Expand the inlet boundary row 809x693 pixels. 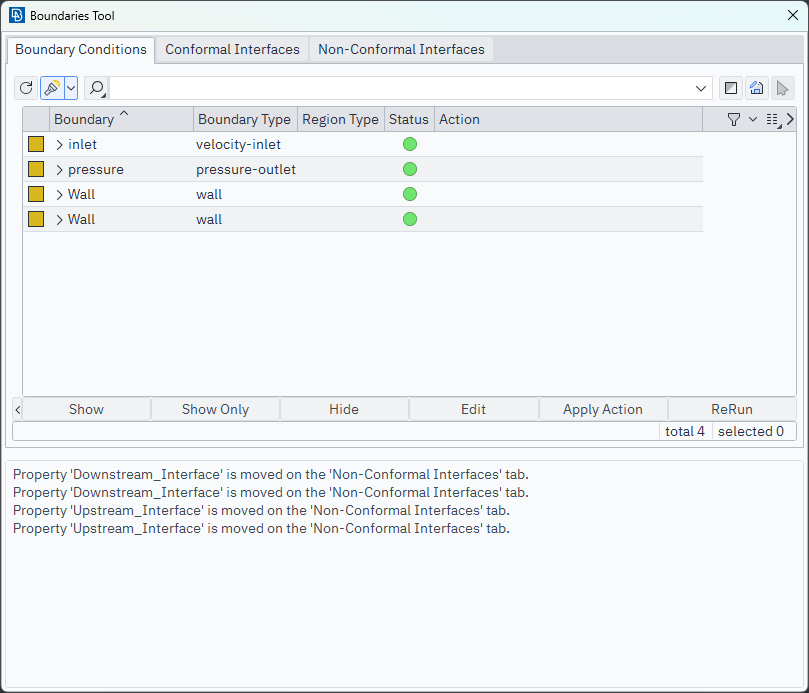click(60, 144)
